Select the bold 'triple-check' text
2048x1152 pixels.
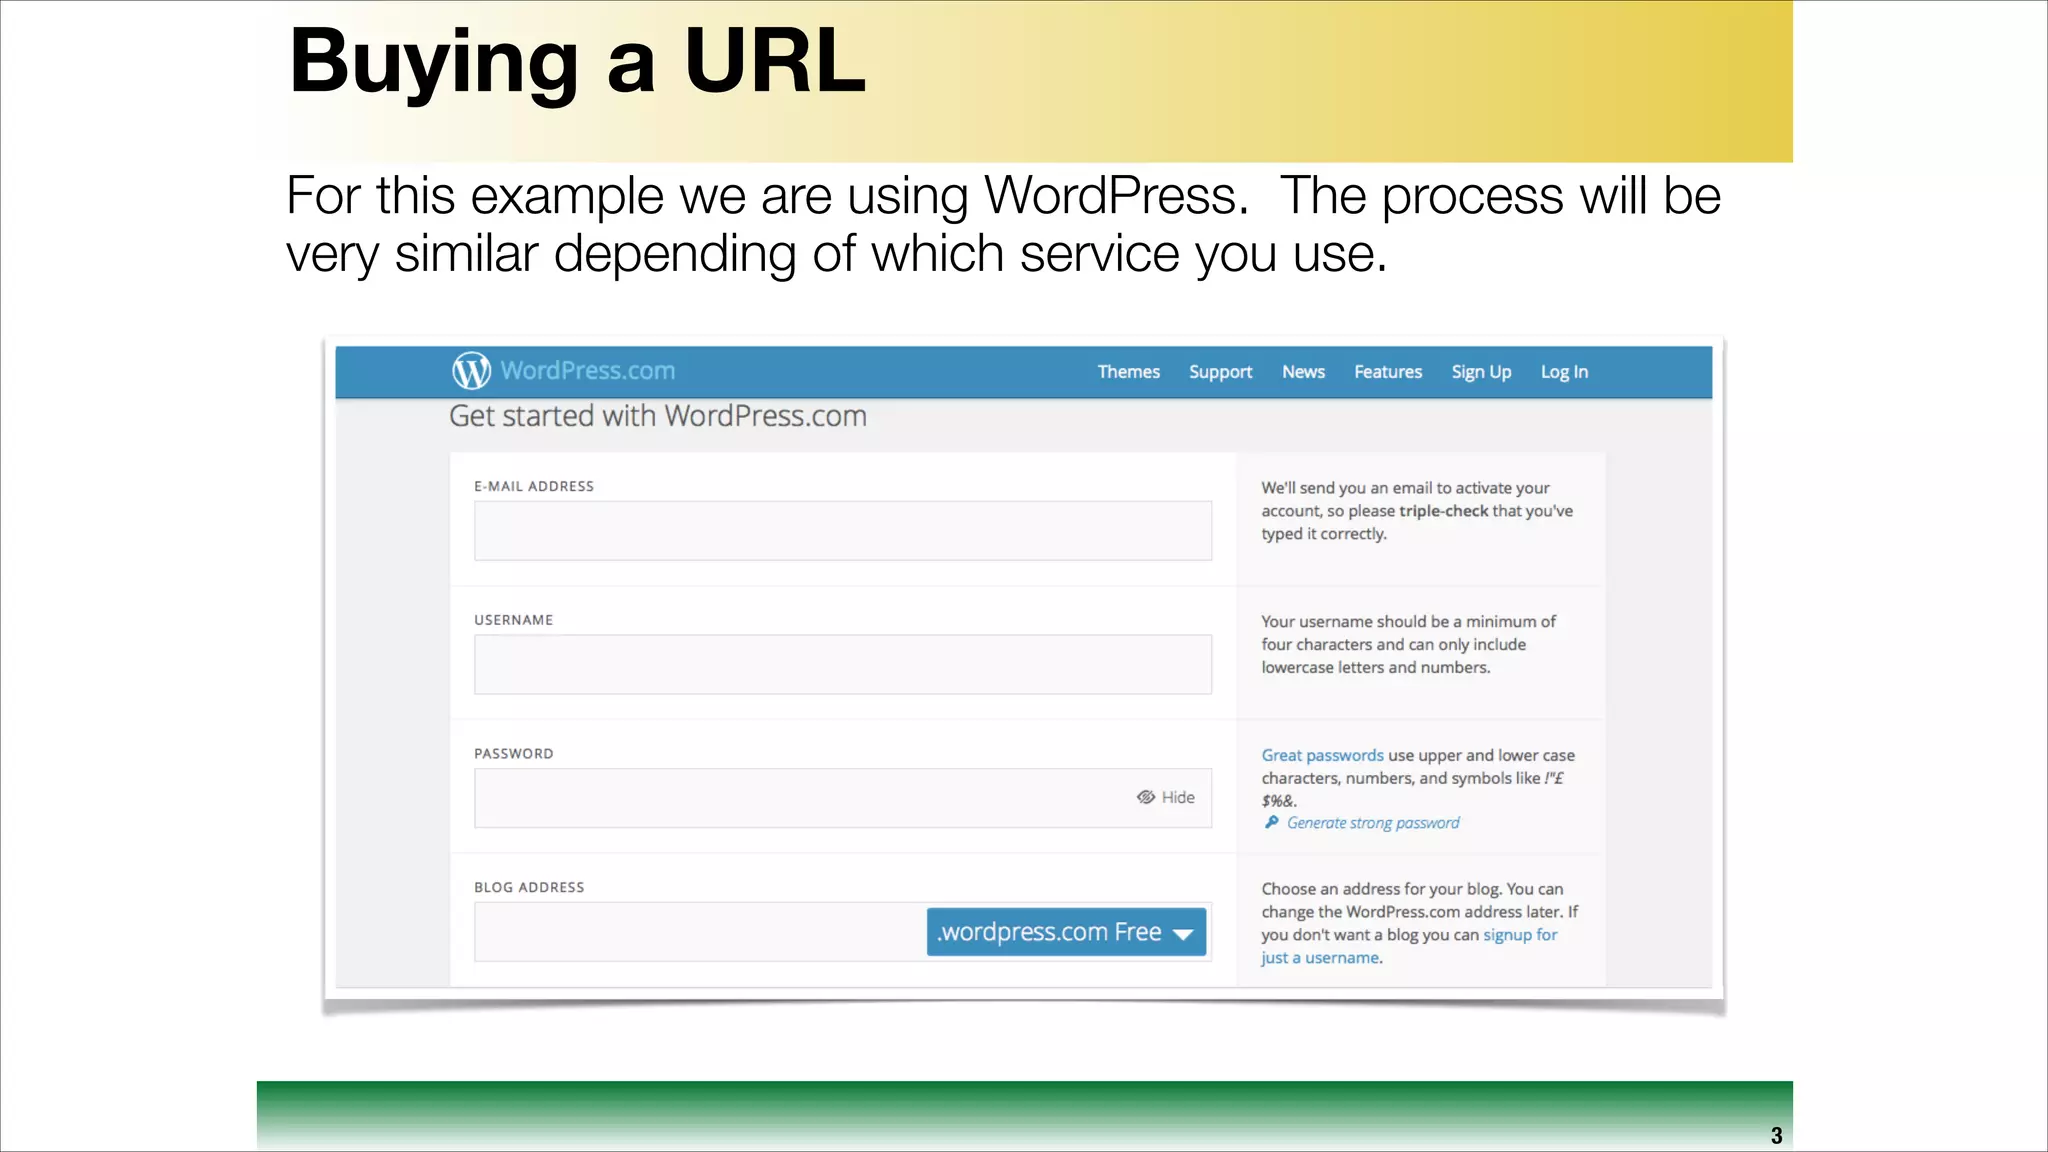point(1444,511)
